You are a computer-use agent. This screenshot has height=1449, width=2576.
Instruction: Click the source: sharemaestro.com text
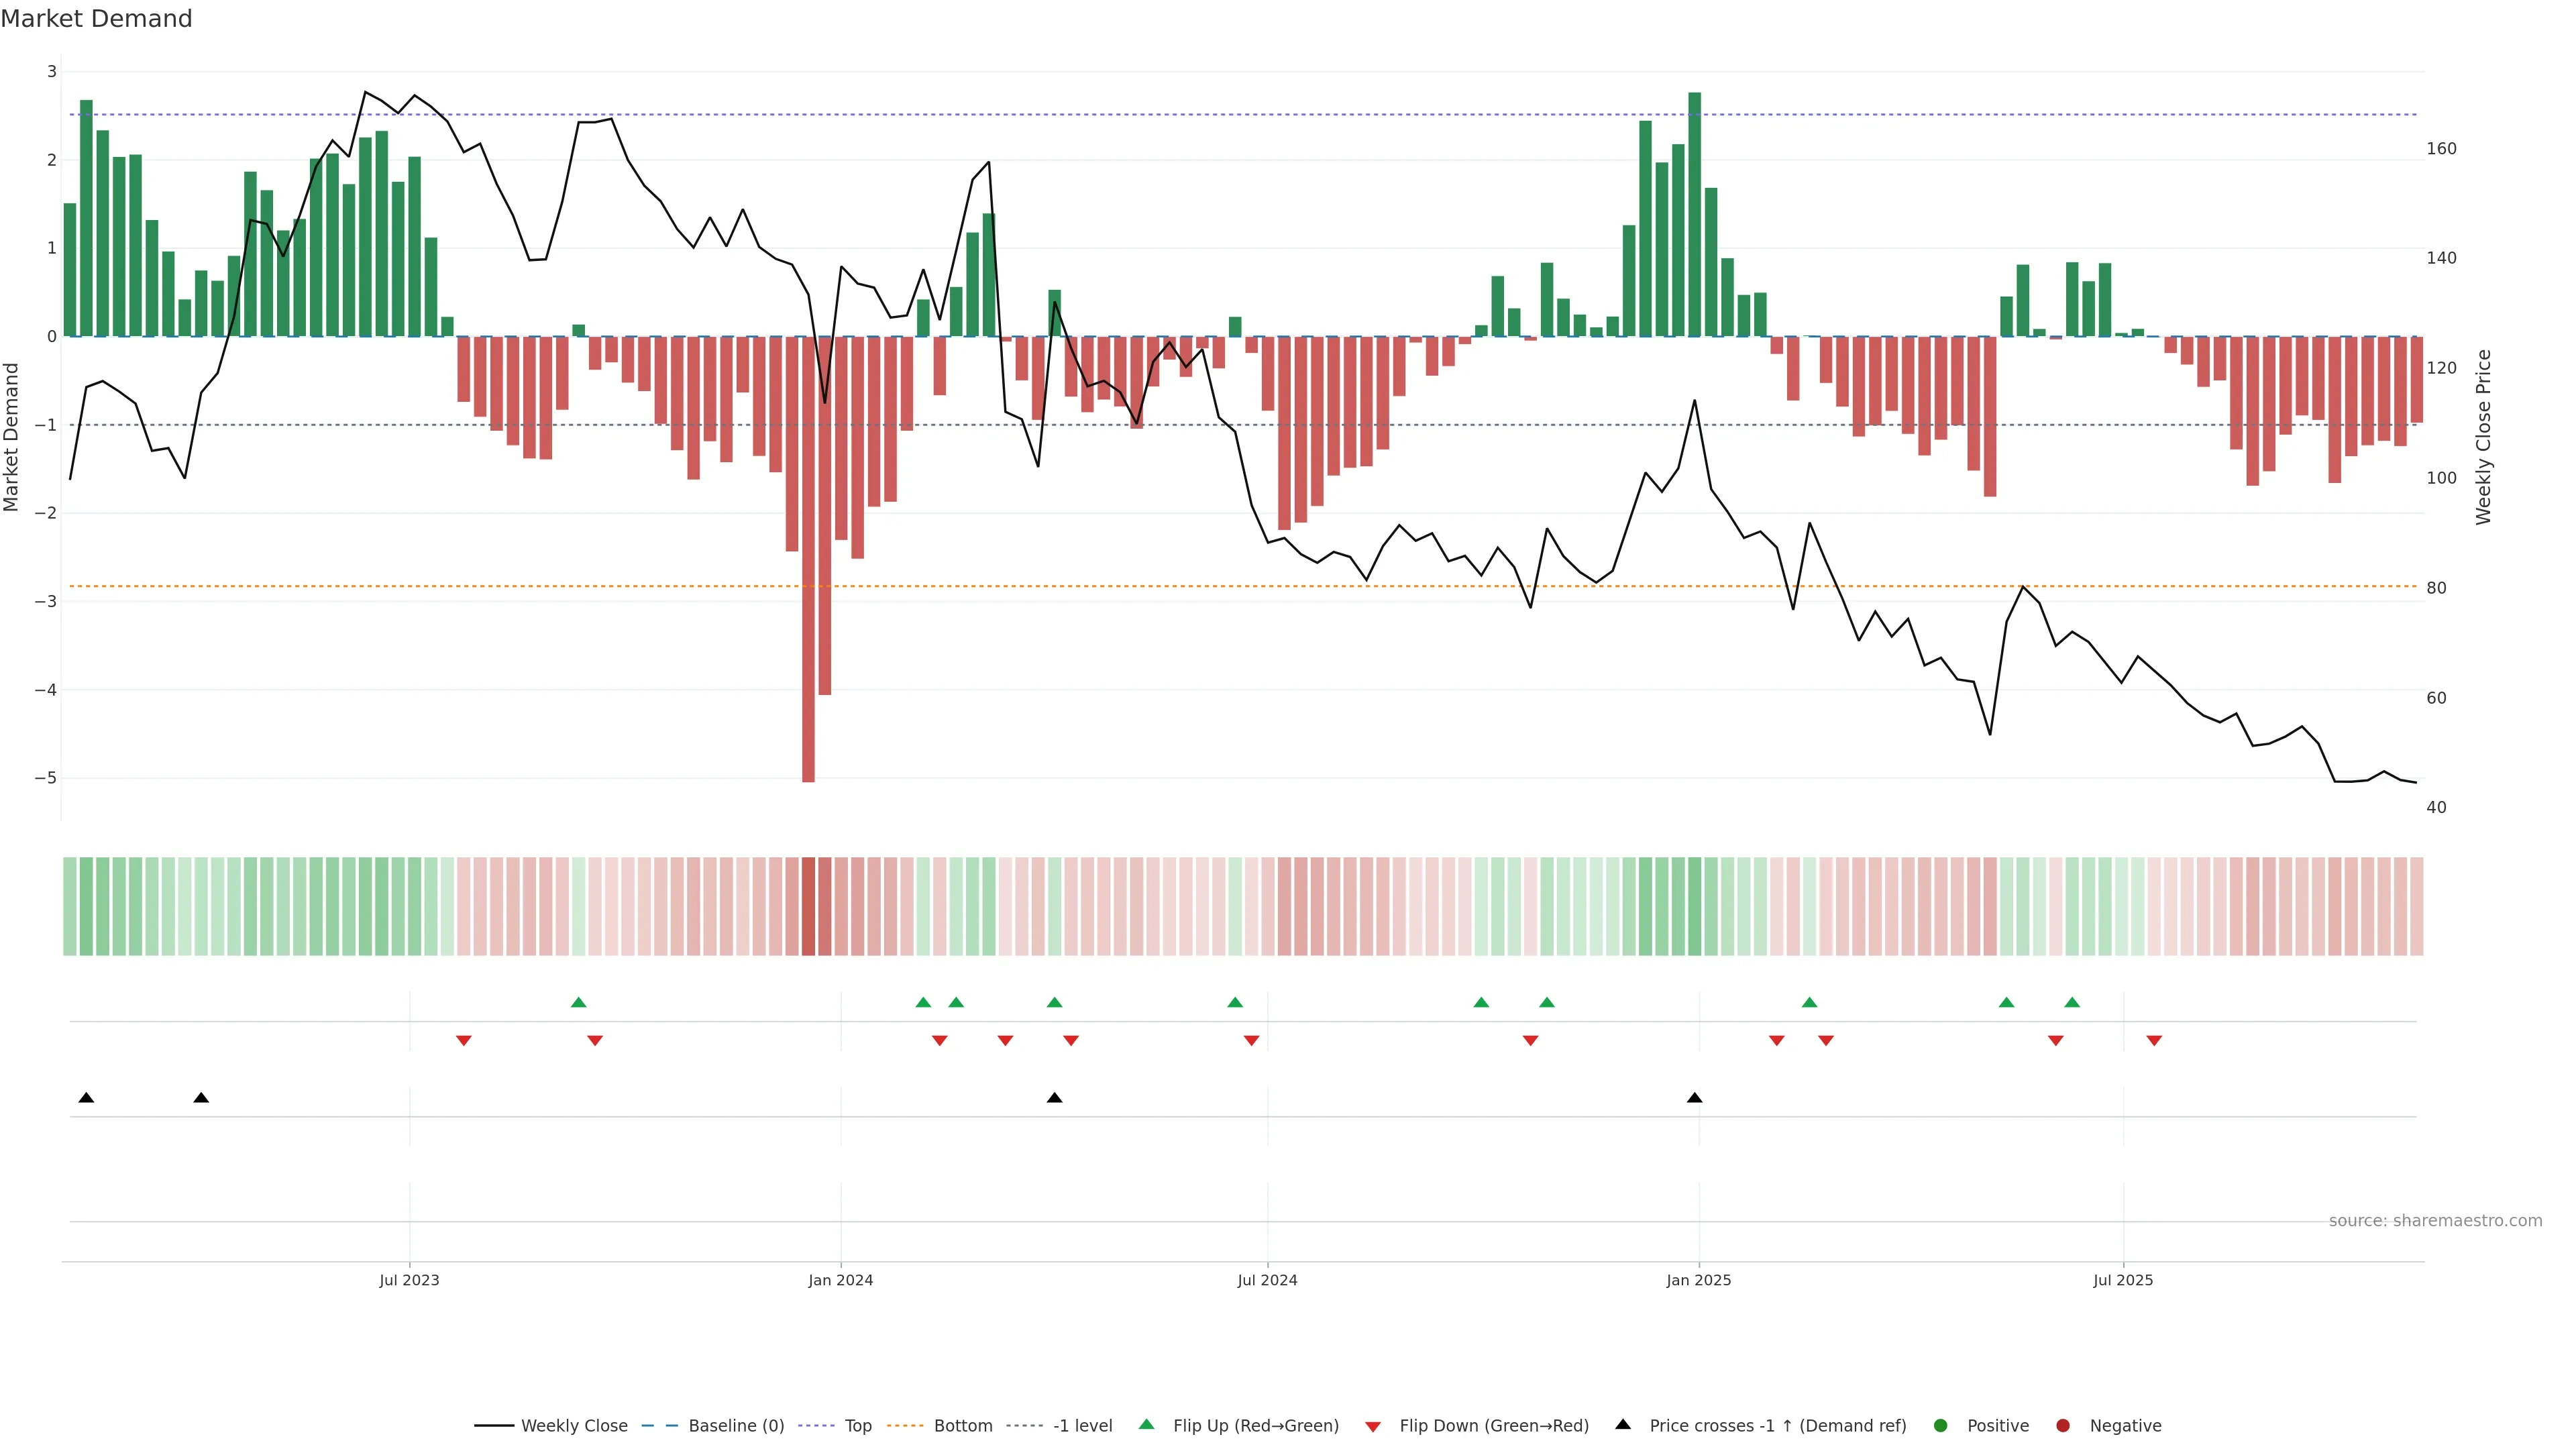(x=2435, y=1221)
